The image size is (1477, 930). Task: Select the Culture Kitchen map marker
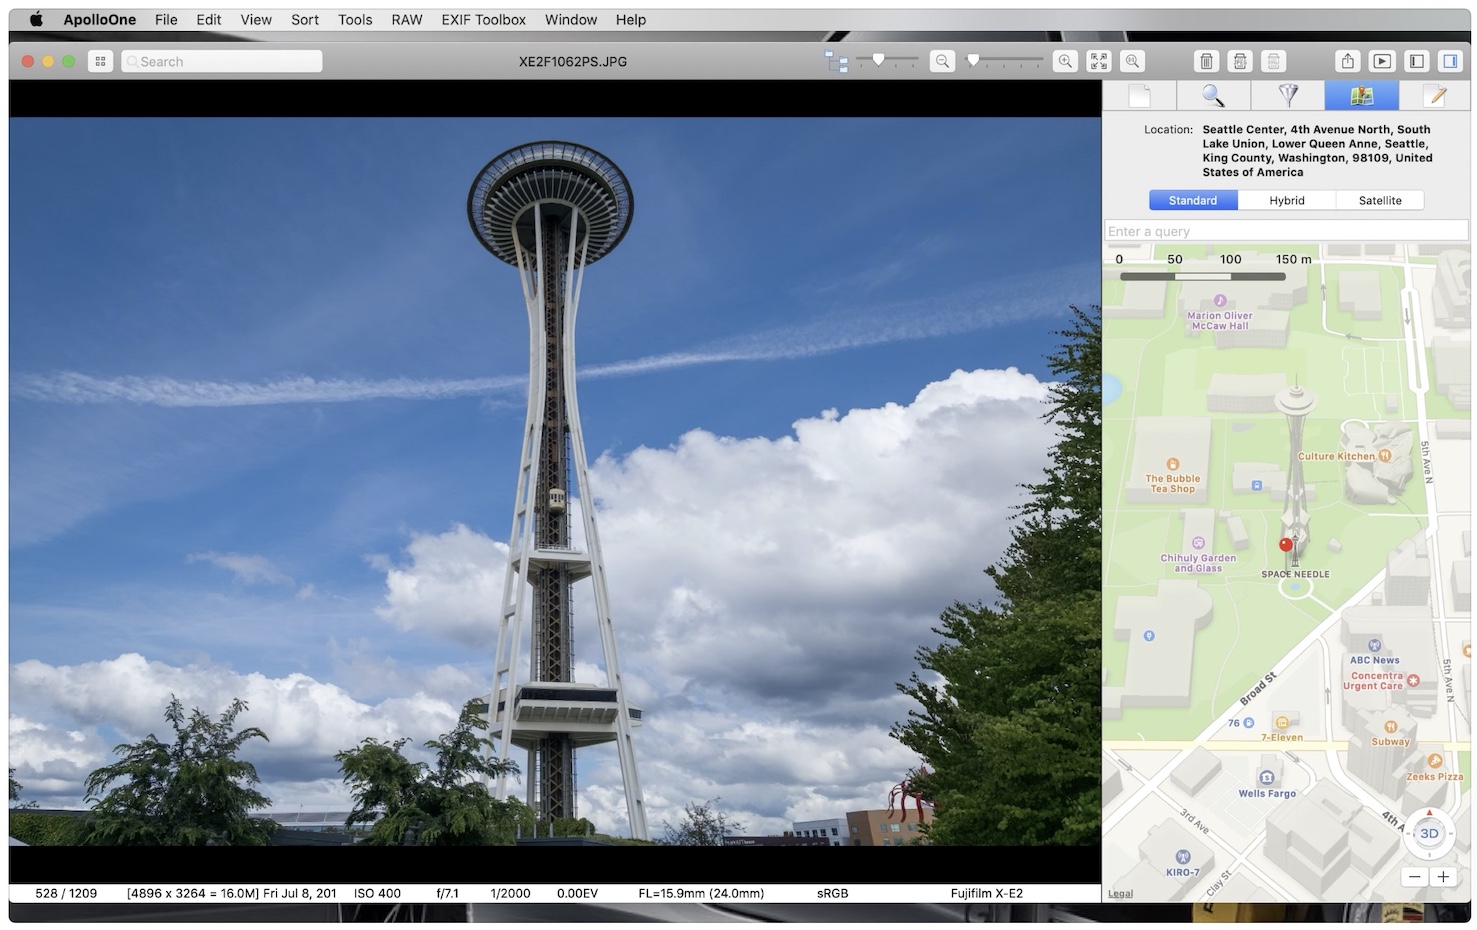(1385, 456)
